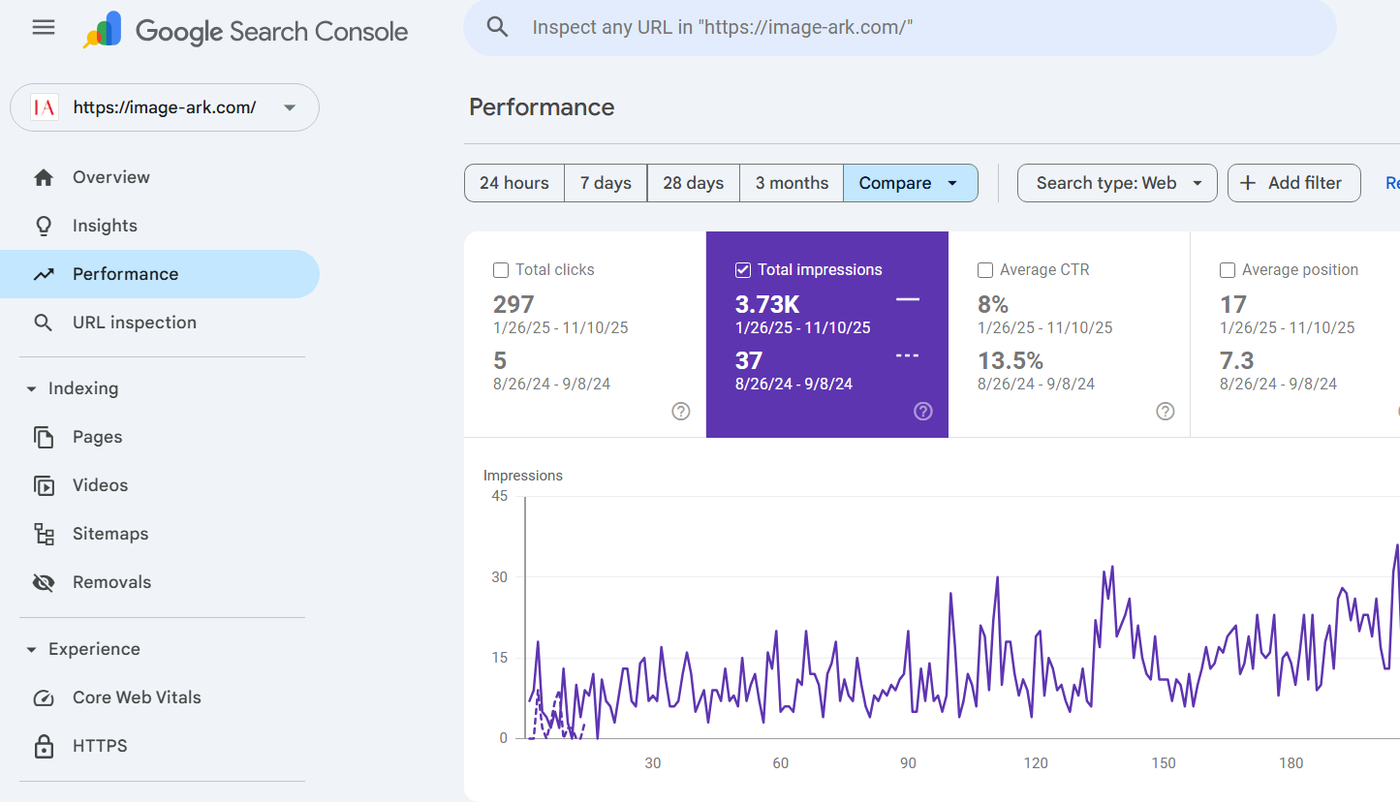Click the Add filter button
The height and width of the screenshot is (802, 1400).
click(1294, 183)
